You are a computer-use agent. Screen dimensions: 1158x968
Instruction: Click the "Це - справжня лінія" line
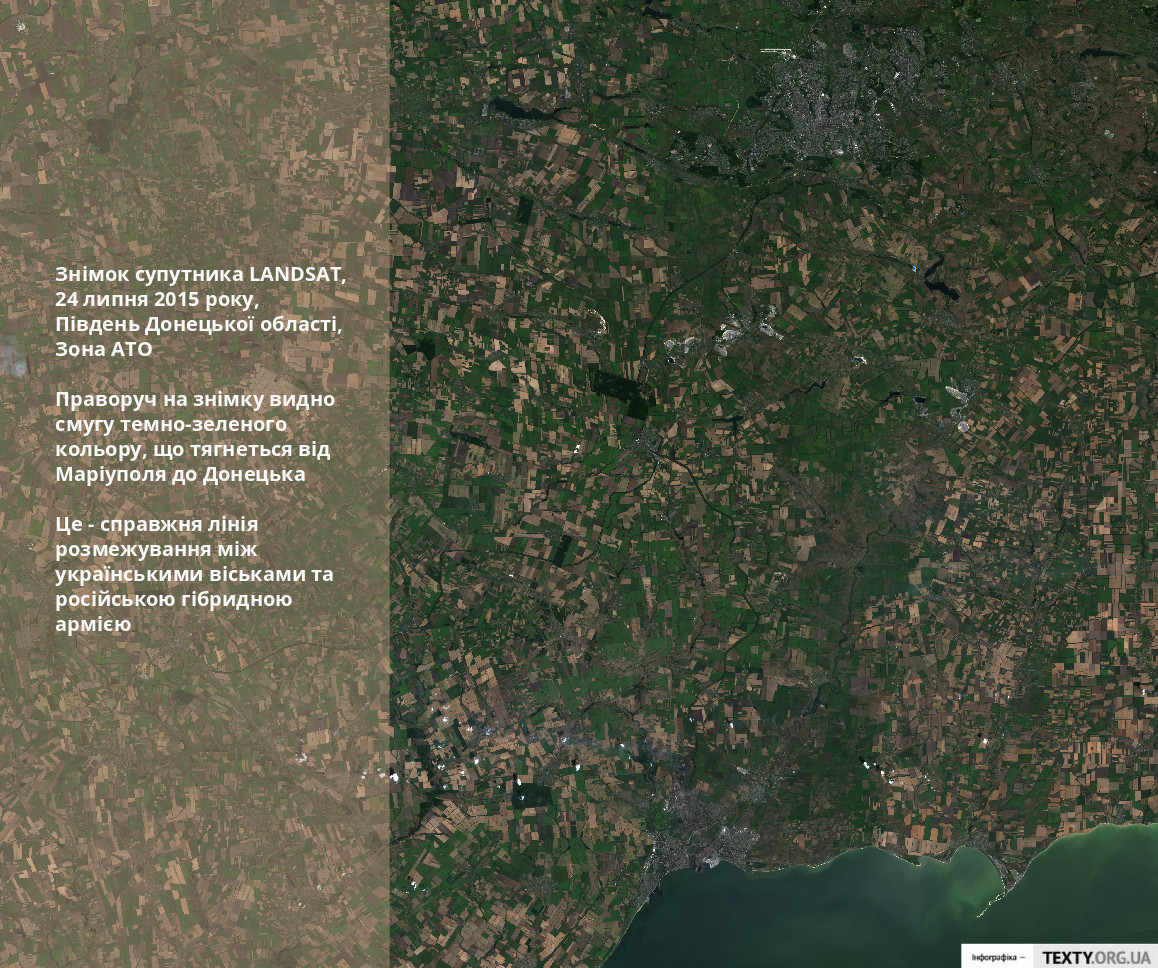point(157,524)
